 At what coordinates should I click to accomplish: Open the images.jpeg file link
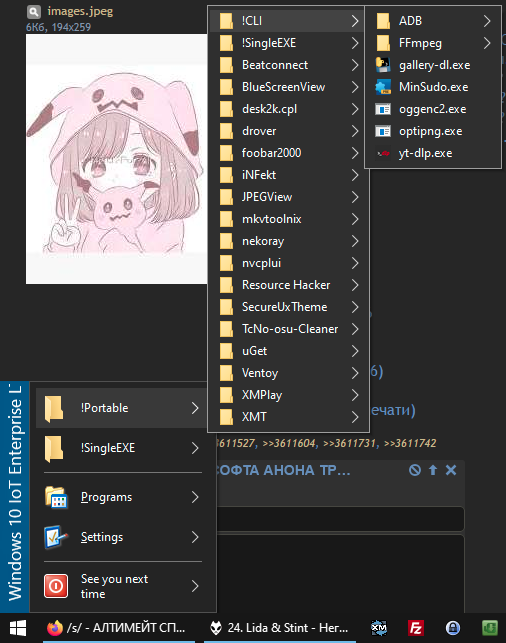point(80,11)
